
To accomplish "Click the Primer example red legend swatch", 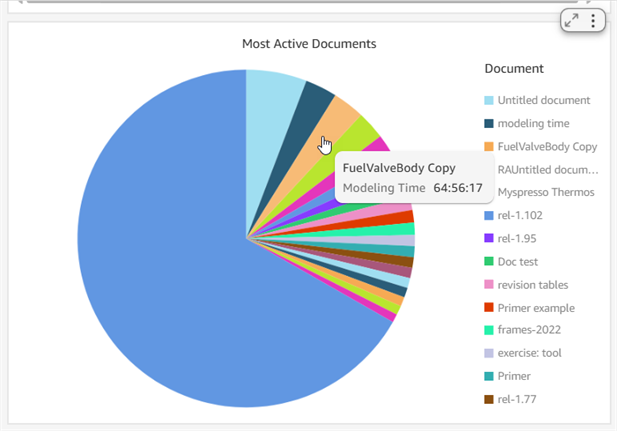I will pyautogui.click(x=489, y=307).
